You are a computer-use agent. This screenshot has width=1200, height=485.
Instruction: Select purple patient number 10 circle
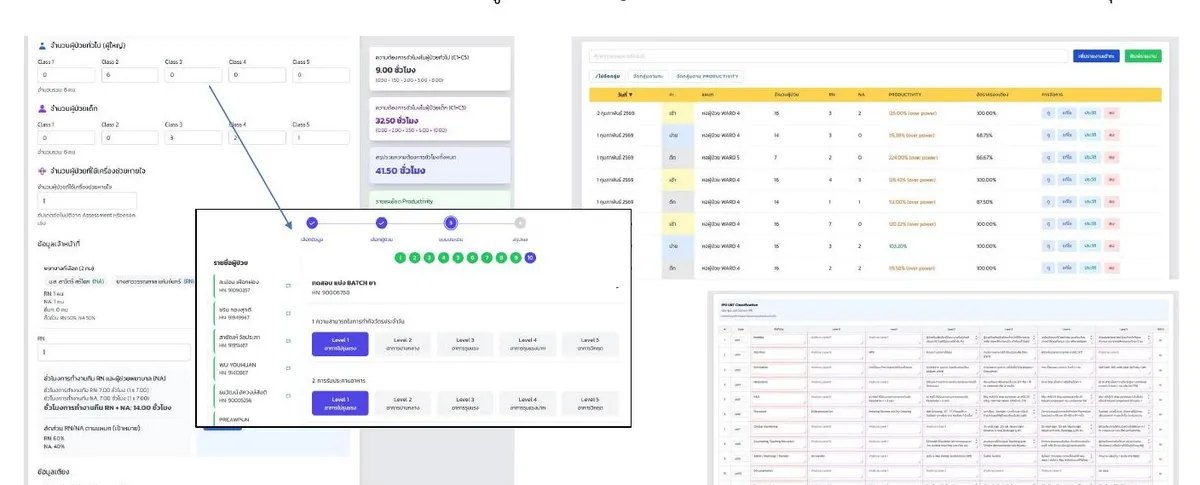[530, 257]
